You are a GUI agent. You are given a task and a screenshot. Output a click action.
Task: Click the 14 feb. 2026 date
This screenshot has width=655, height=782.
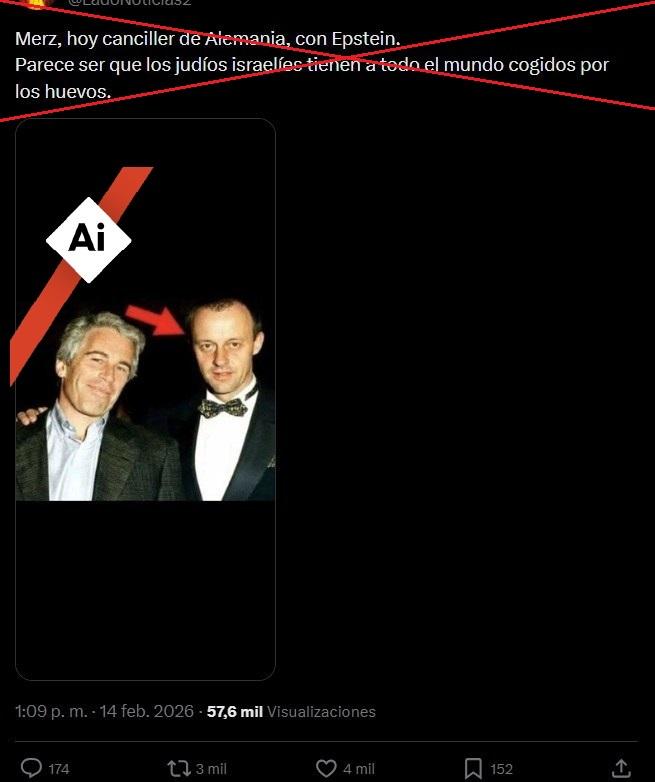[x=147, y=711]
